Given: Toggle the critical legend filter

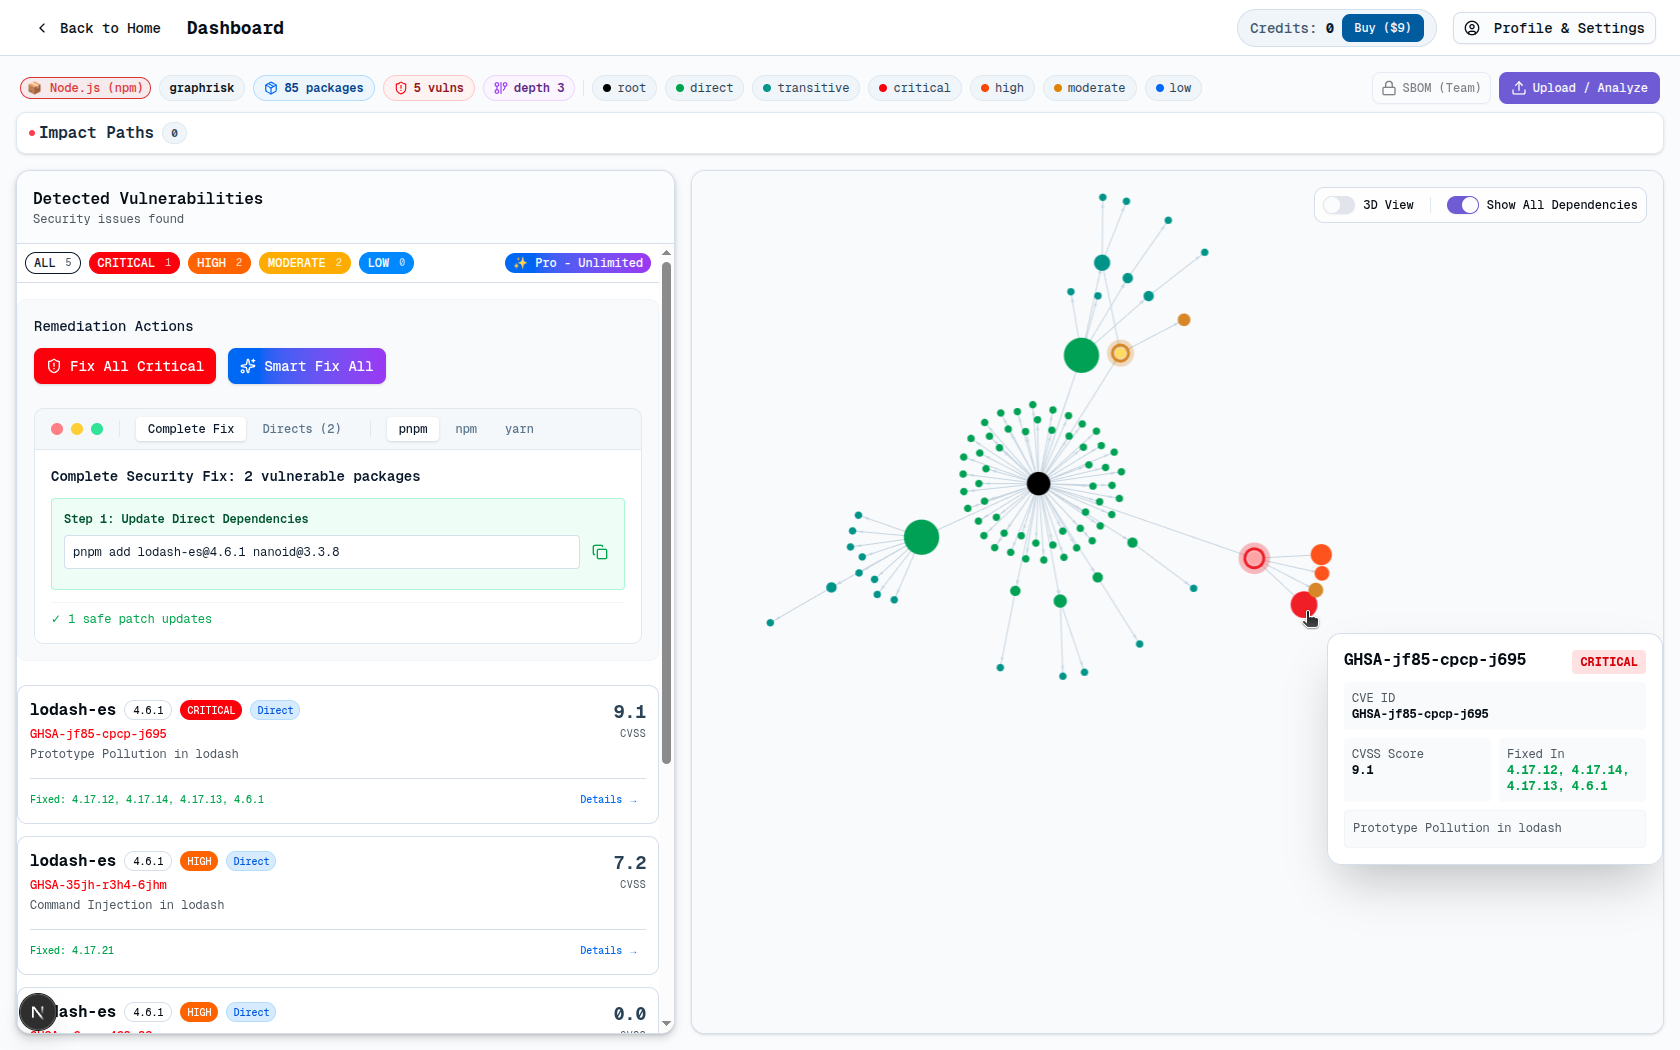Looking at the screenshot, I should [915, 88].
